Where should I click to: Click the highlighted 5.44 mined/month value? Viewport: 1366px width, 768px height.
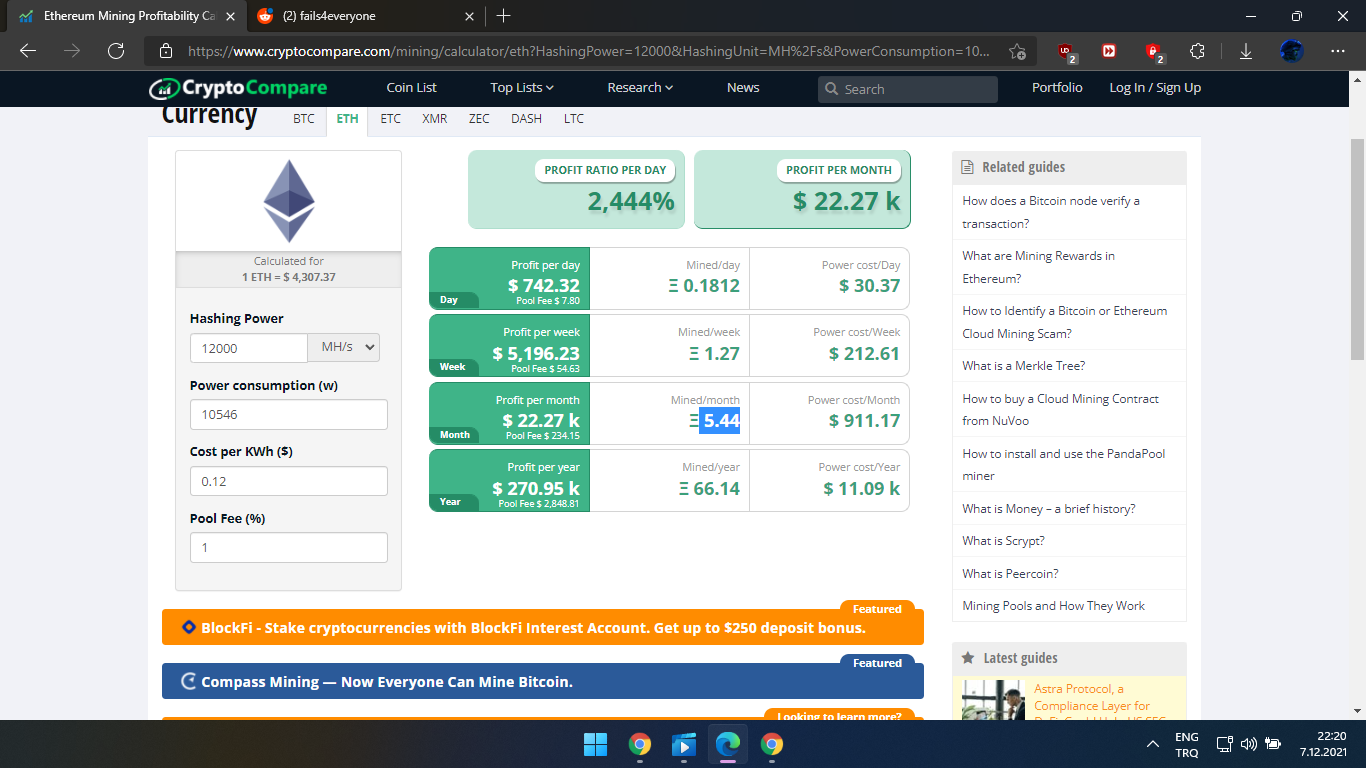(x=720, y=421)
